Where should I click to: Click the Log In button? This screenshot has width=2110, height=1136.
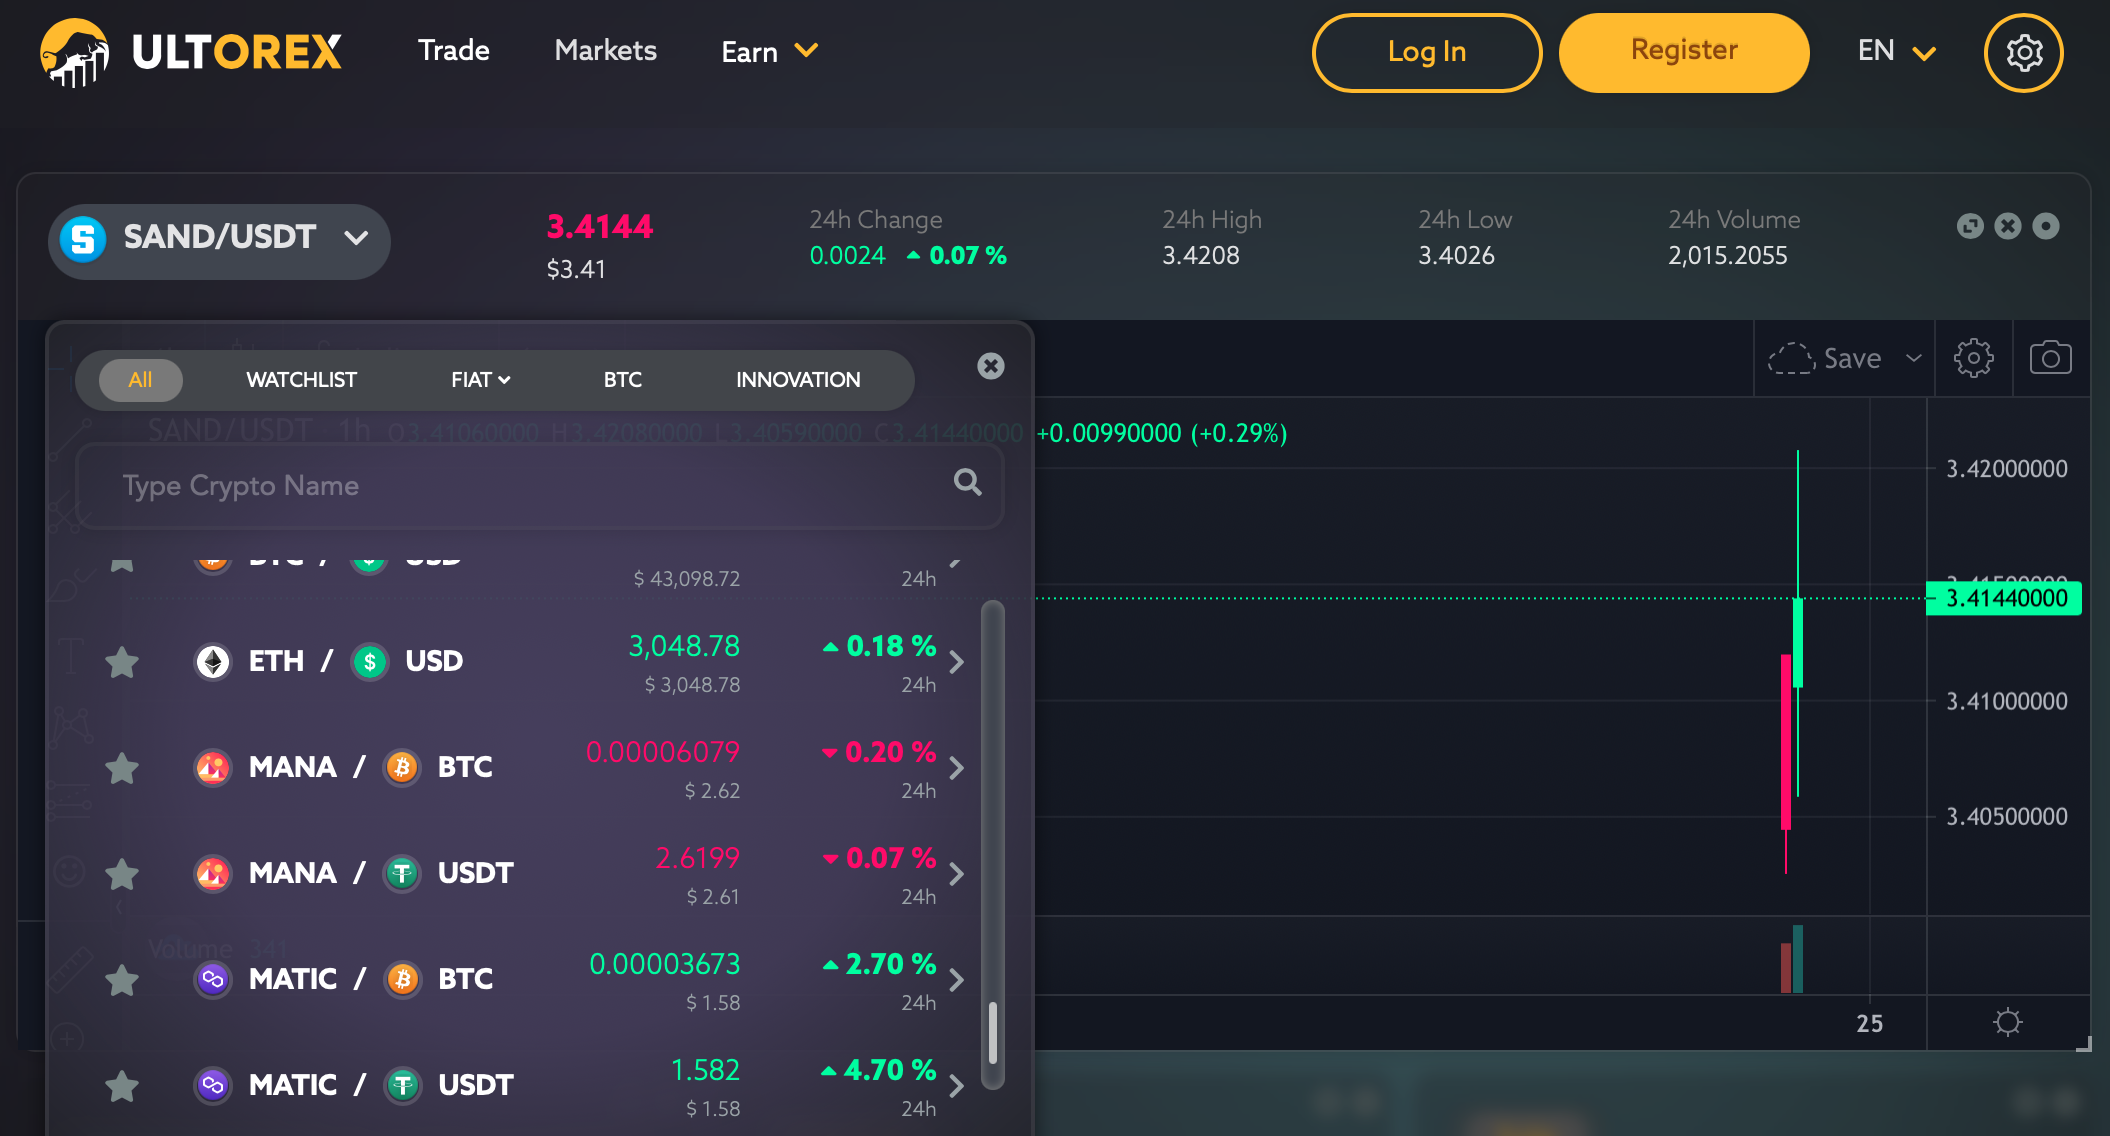1426,52
